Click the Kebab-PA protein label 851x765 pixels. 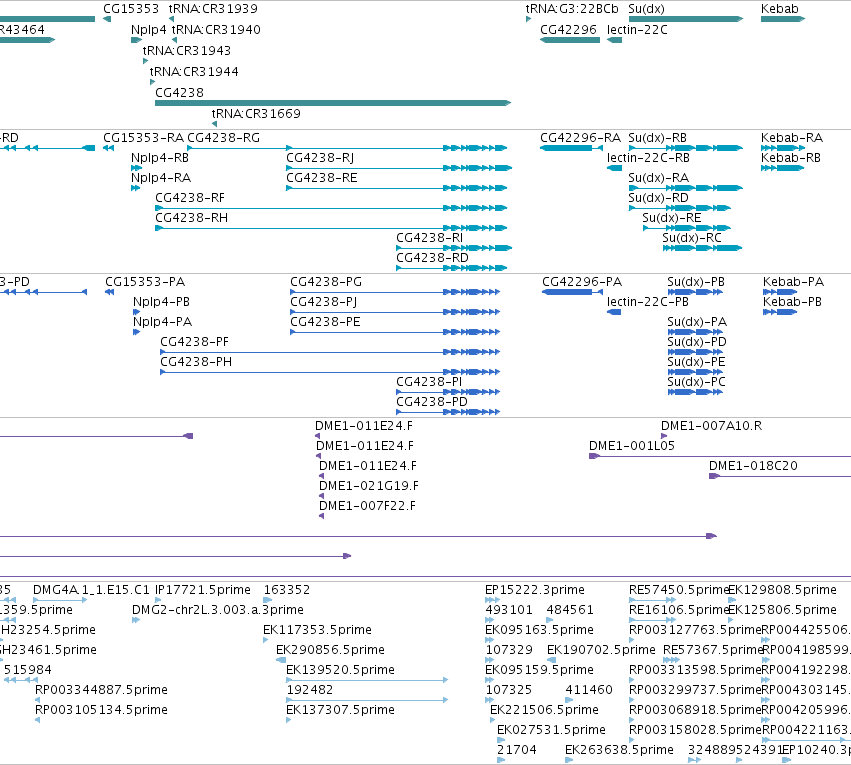[x=793, y=282]
